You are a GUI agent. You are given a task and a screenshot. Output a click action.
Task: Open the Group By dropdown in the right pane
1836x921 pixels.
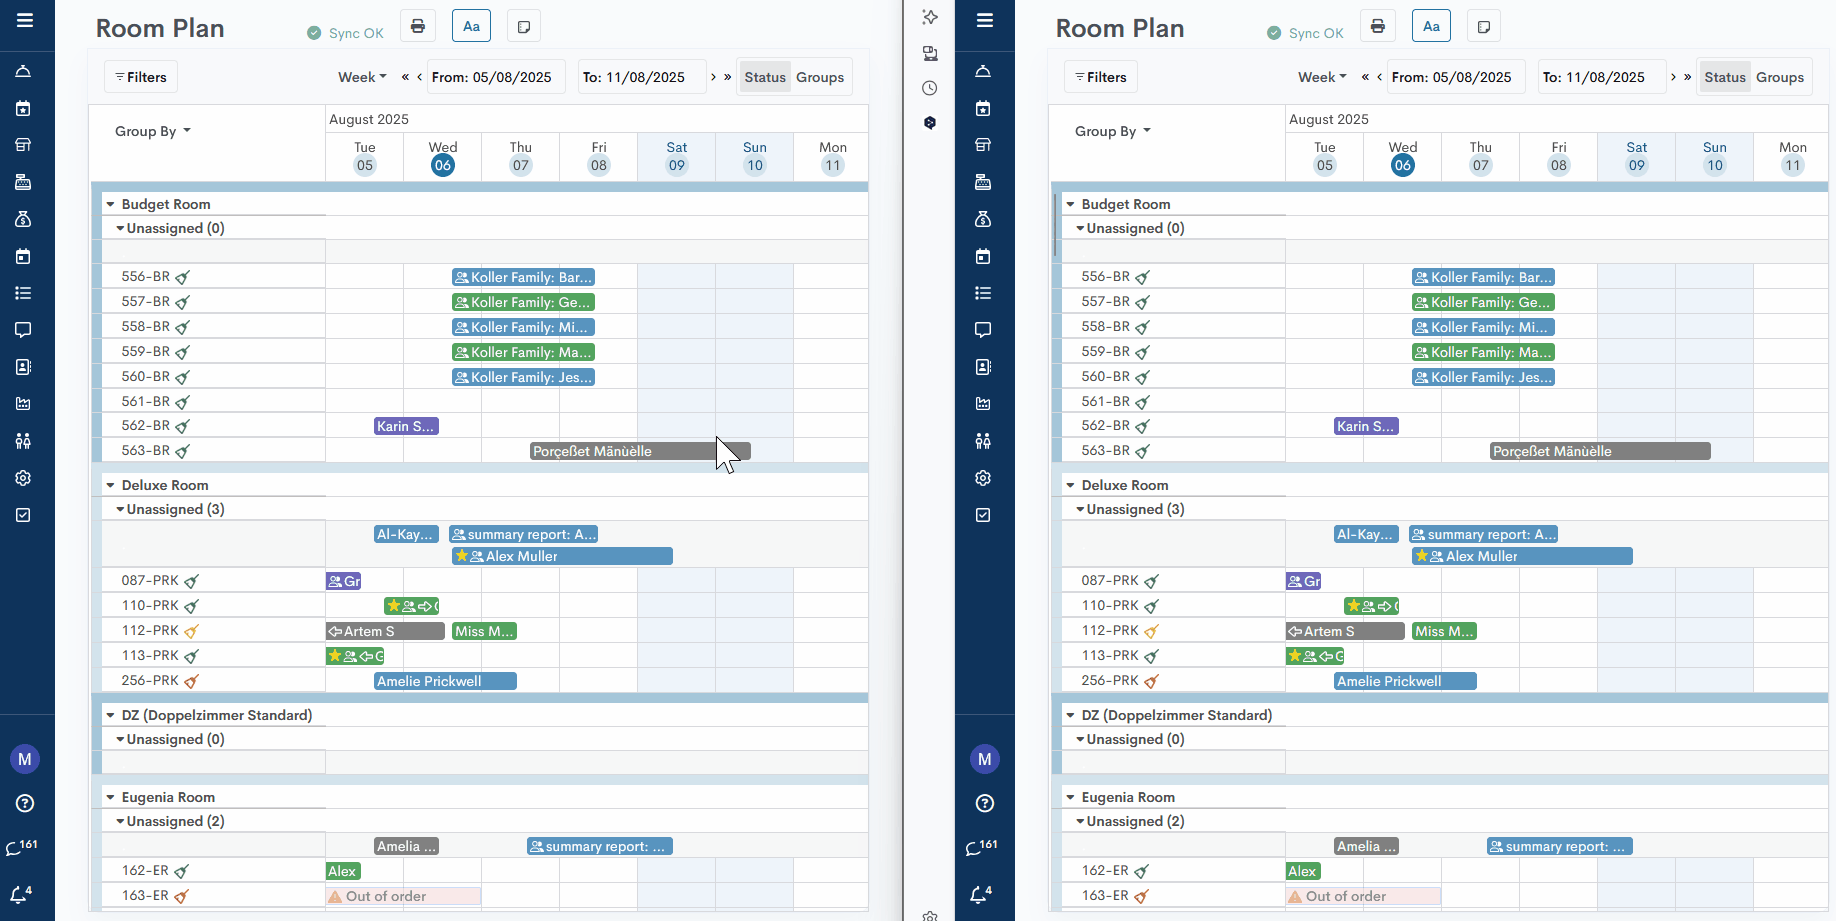pos(1112,131)
